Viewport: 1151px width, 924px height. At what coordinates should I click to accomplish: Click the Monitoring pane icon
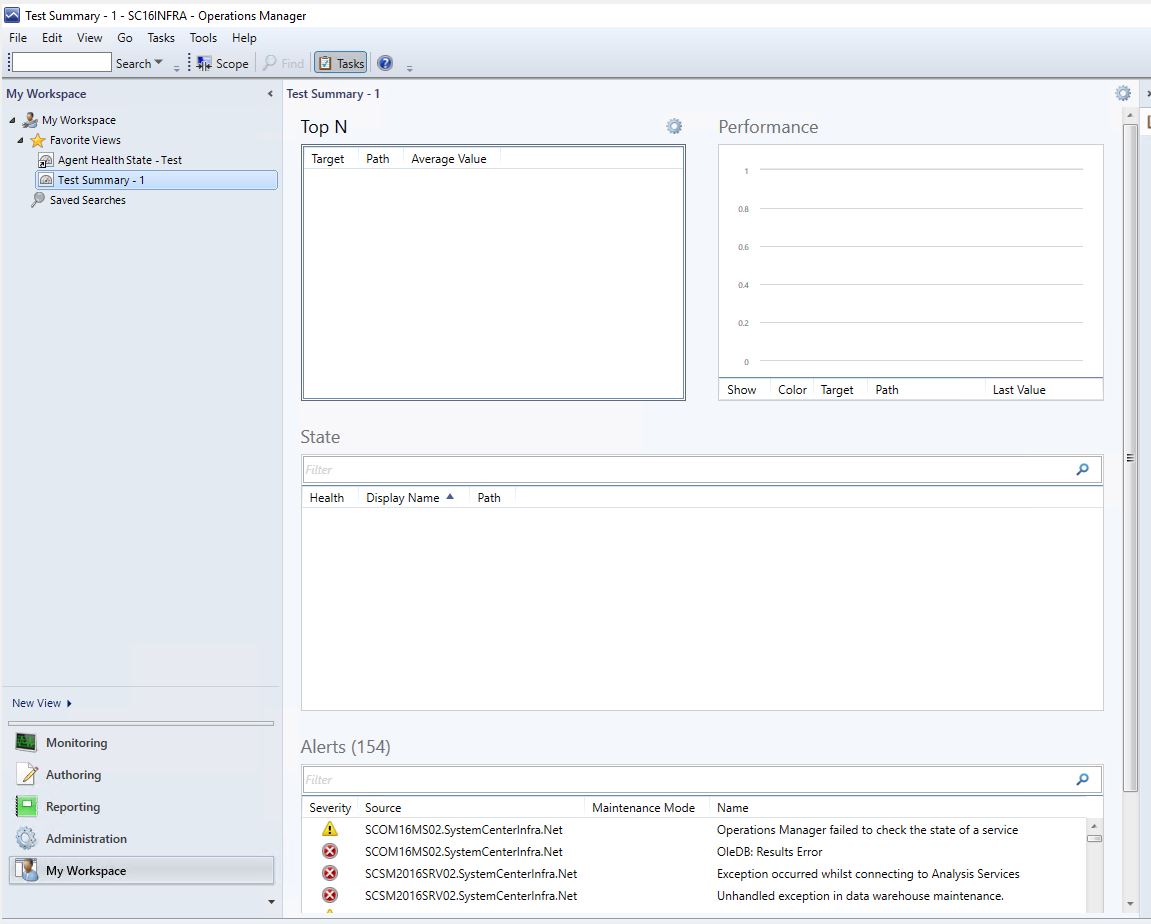coord(26,742)
